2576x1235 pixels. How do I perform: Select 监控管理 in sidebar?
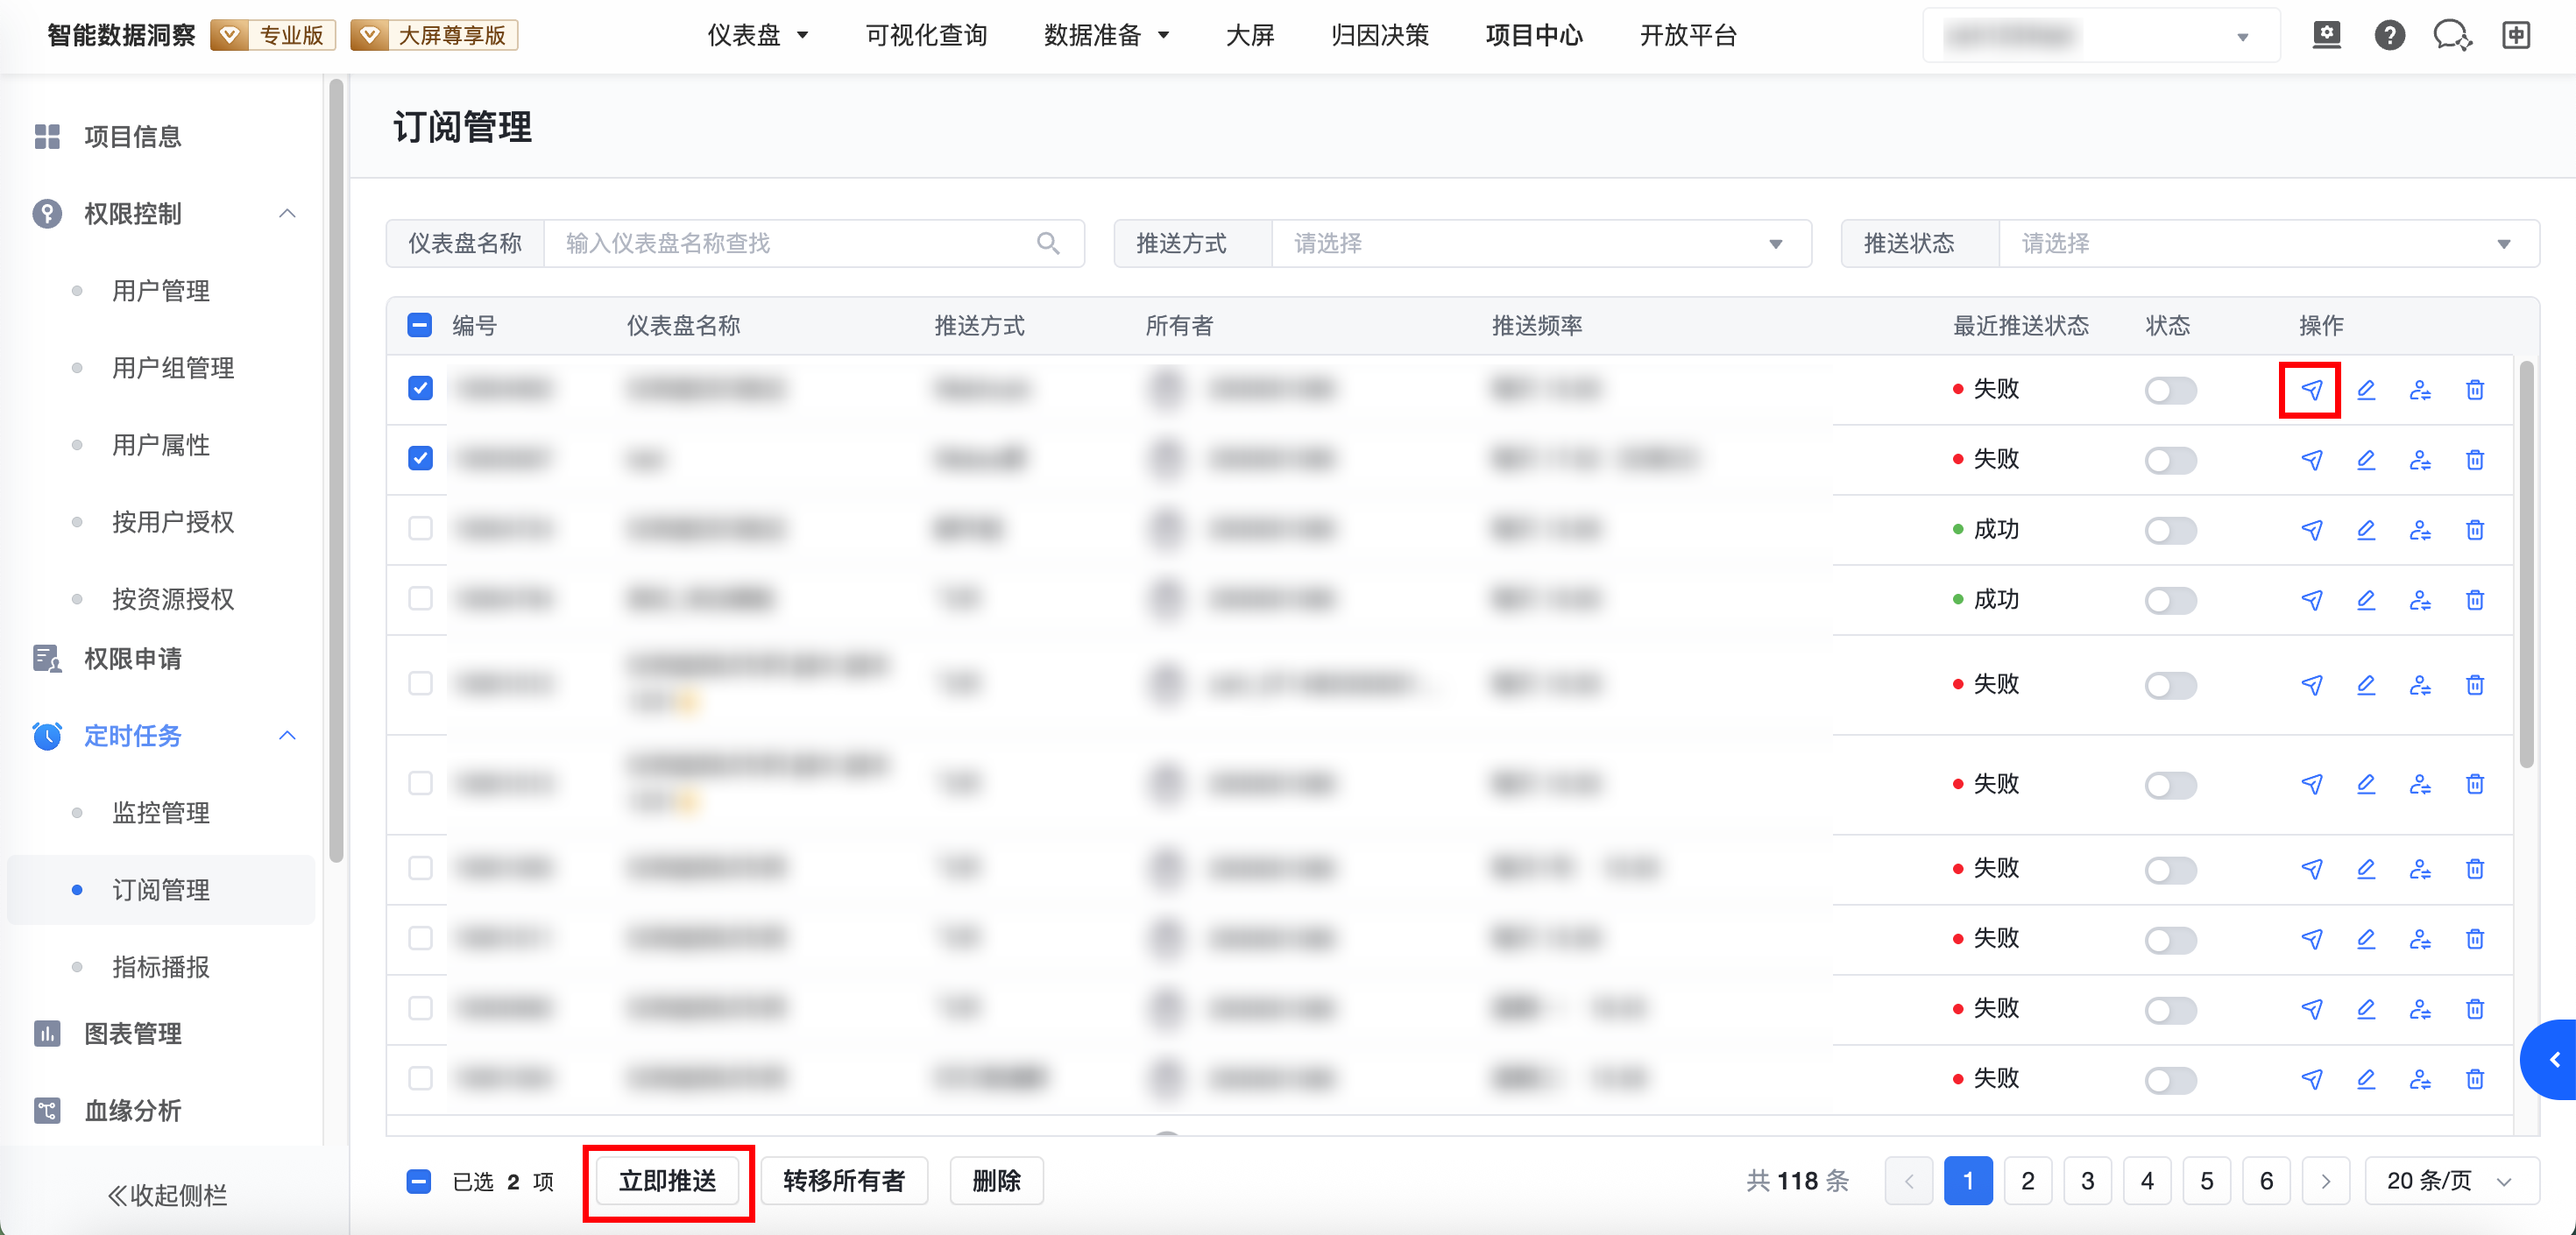161,812
